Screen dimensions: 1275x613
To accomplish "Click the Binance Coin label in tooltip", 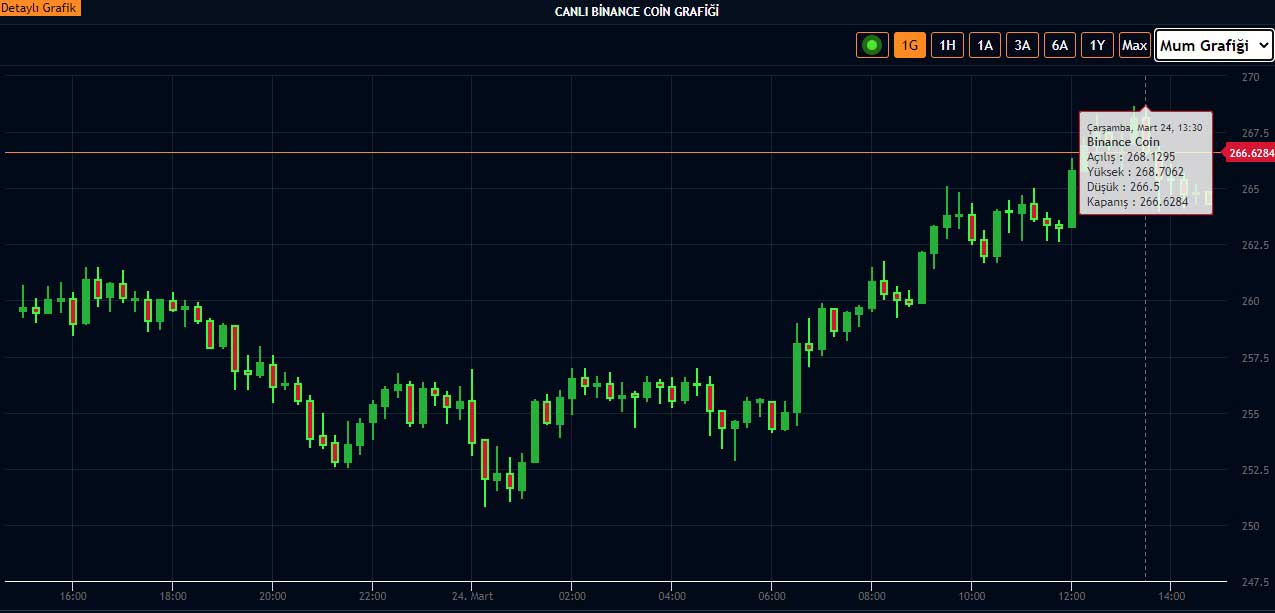I will point(1123,142).
